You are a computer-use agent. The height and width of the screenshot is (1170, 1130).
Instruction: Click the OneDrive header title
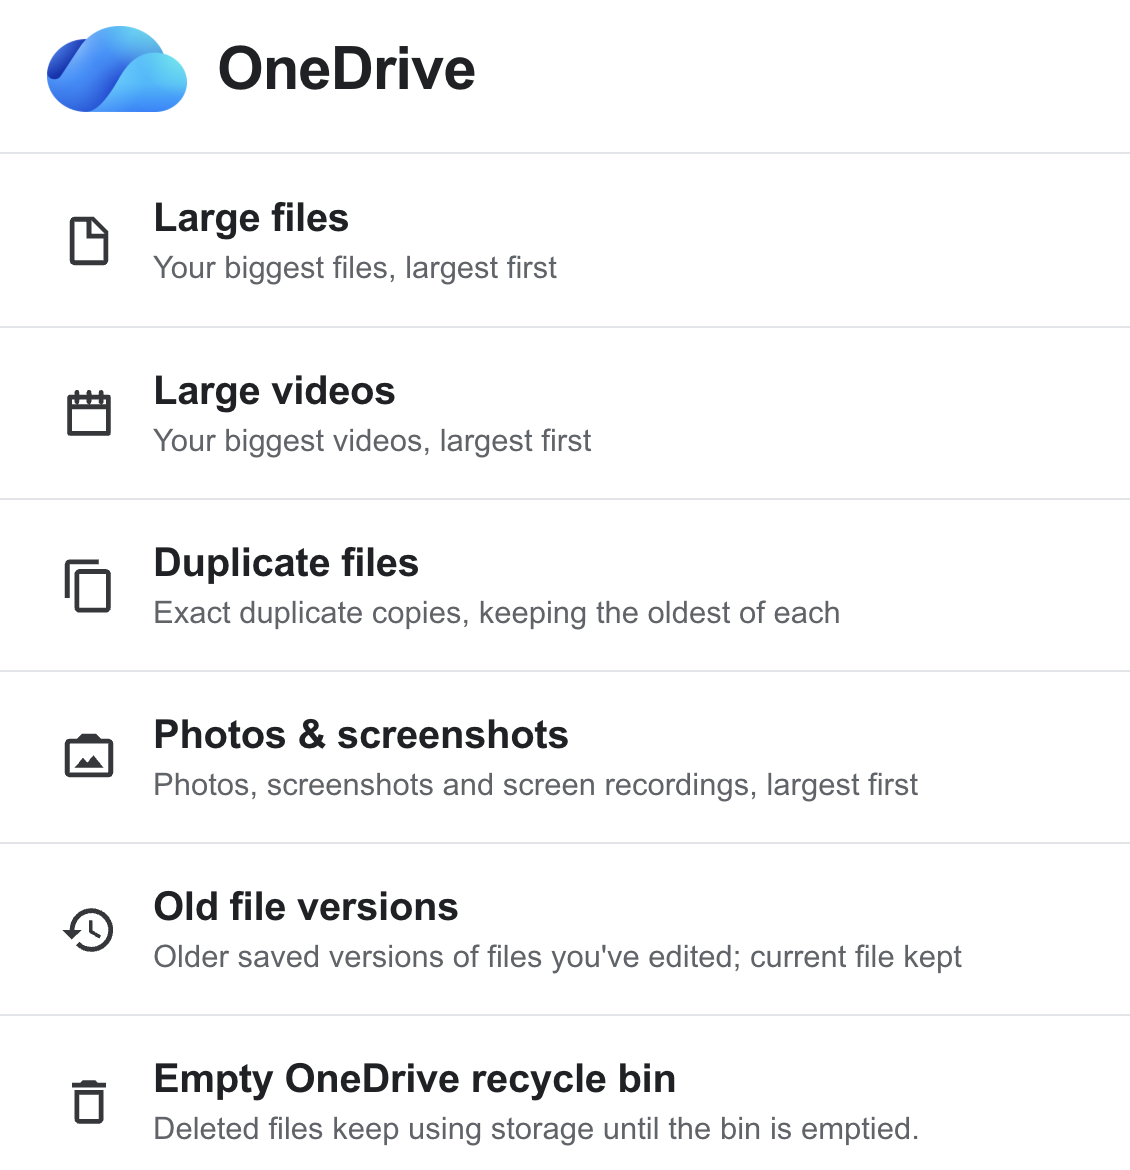(x=346, y=69)
